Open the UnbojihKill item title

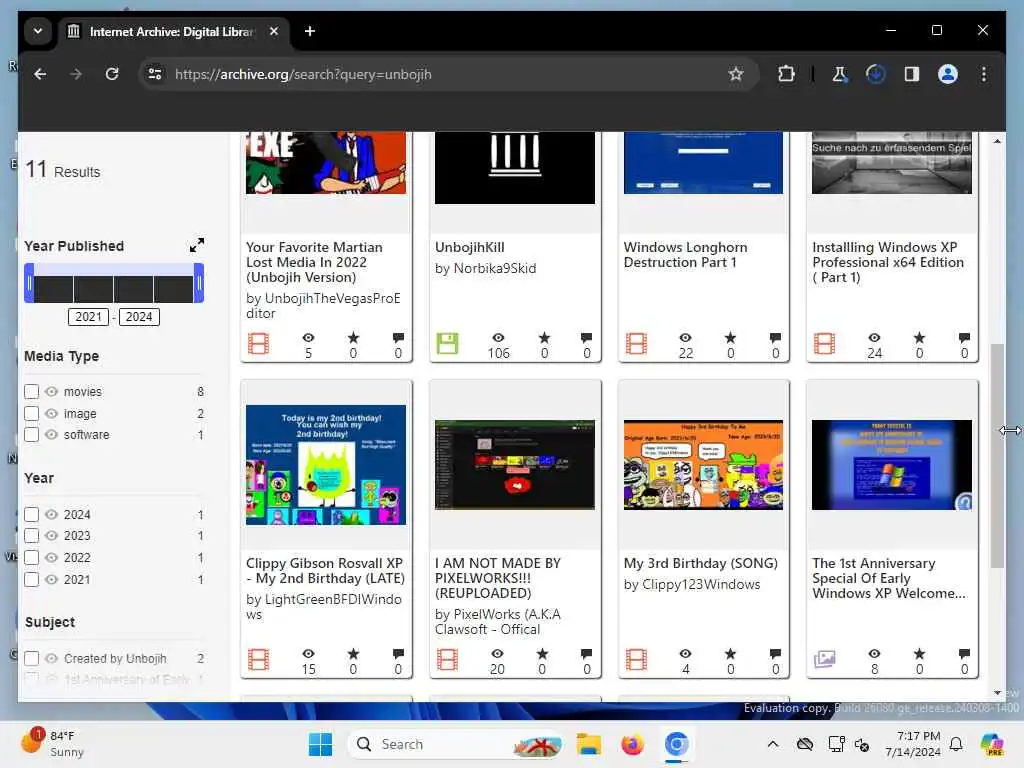point(470,248)
